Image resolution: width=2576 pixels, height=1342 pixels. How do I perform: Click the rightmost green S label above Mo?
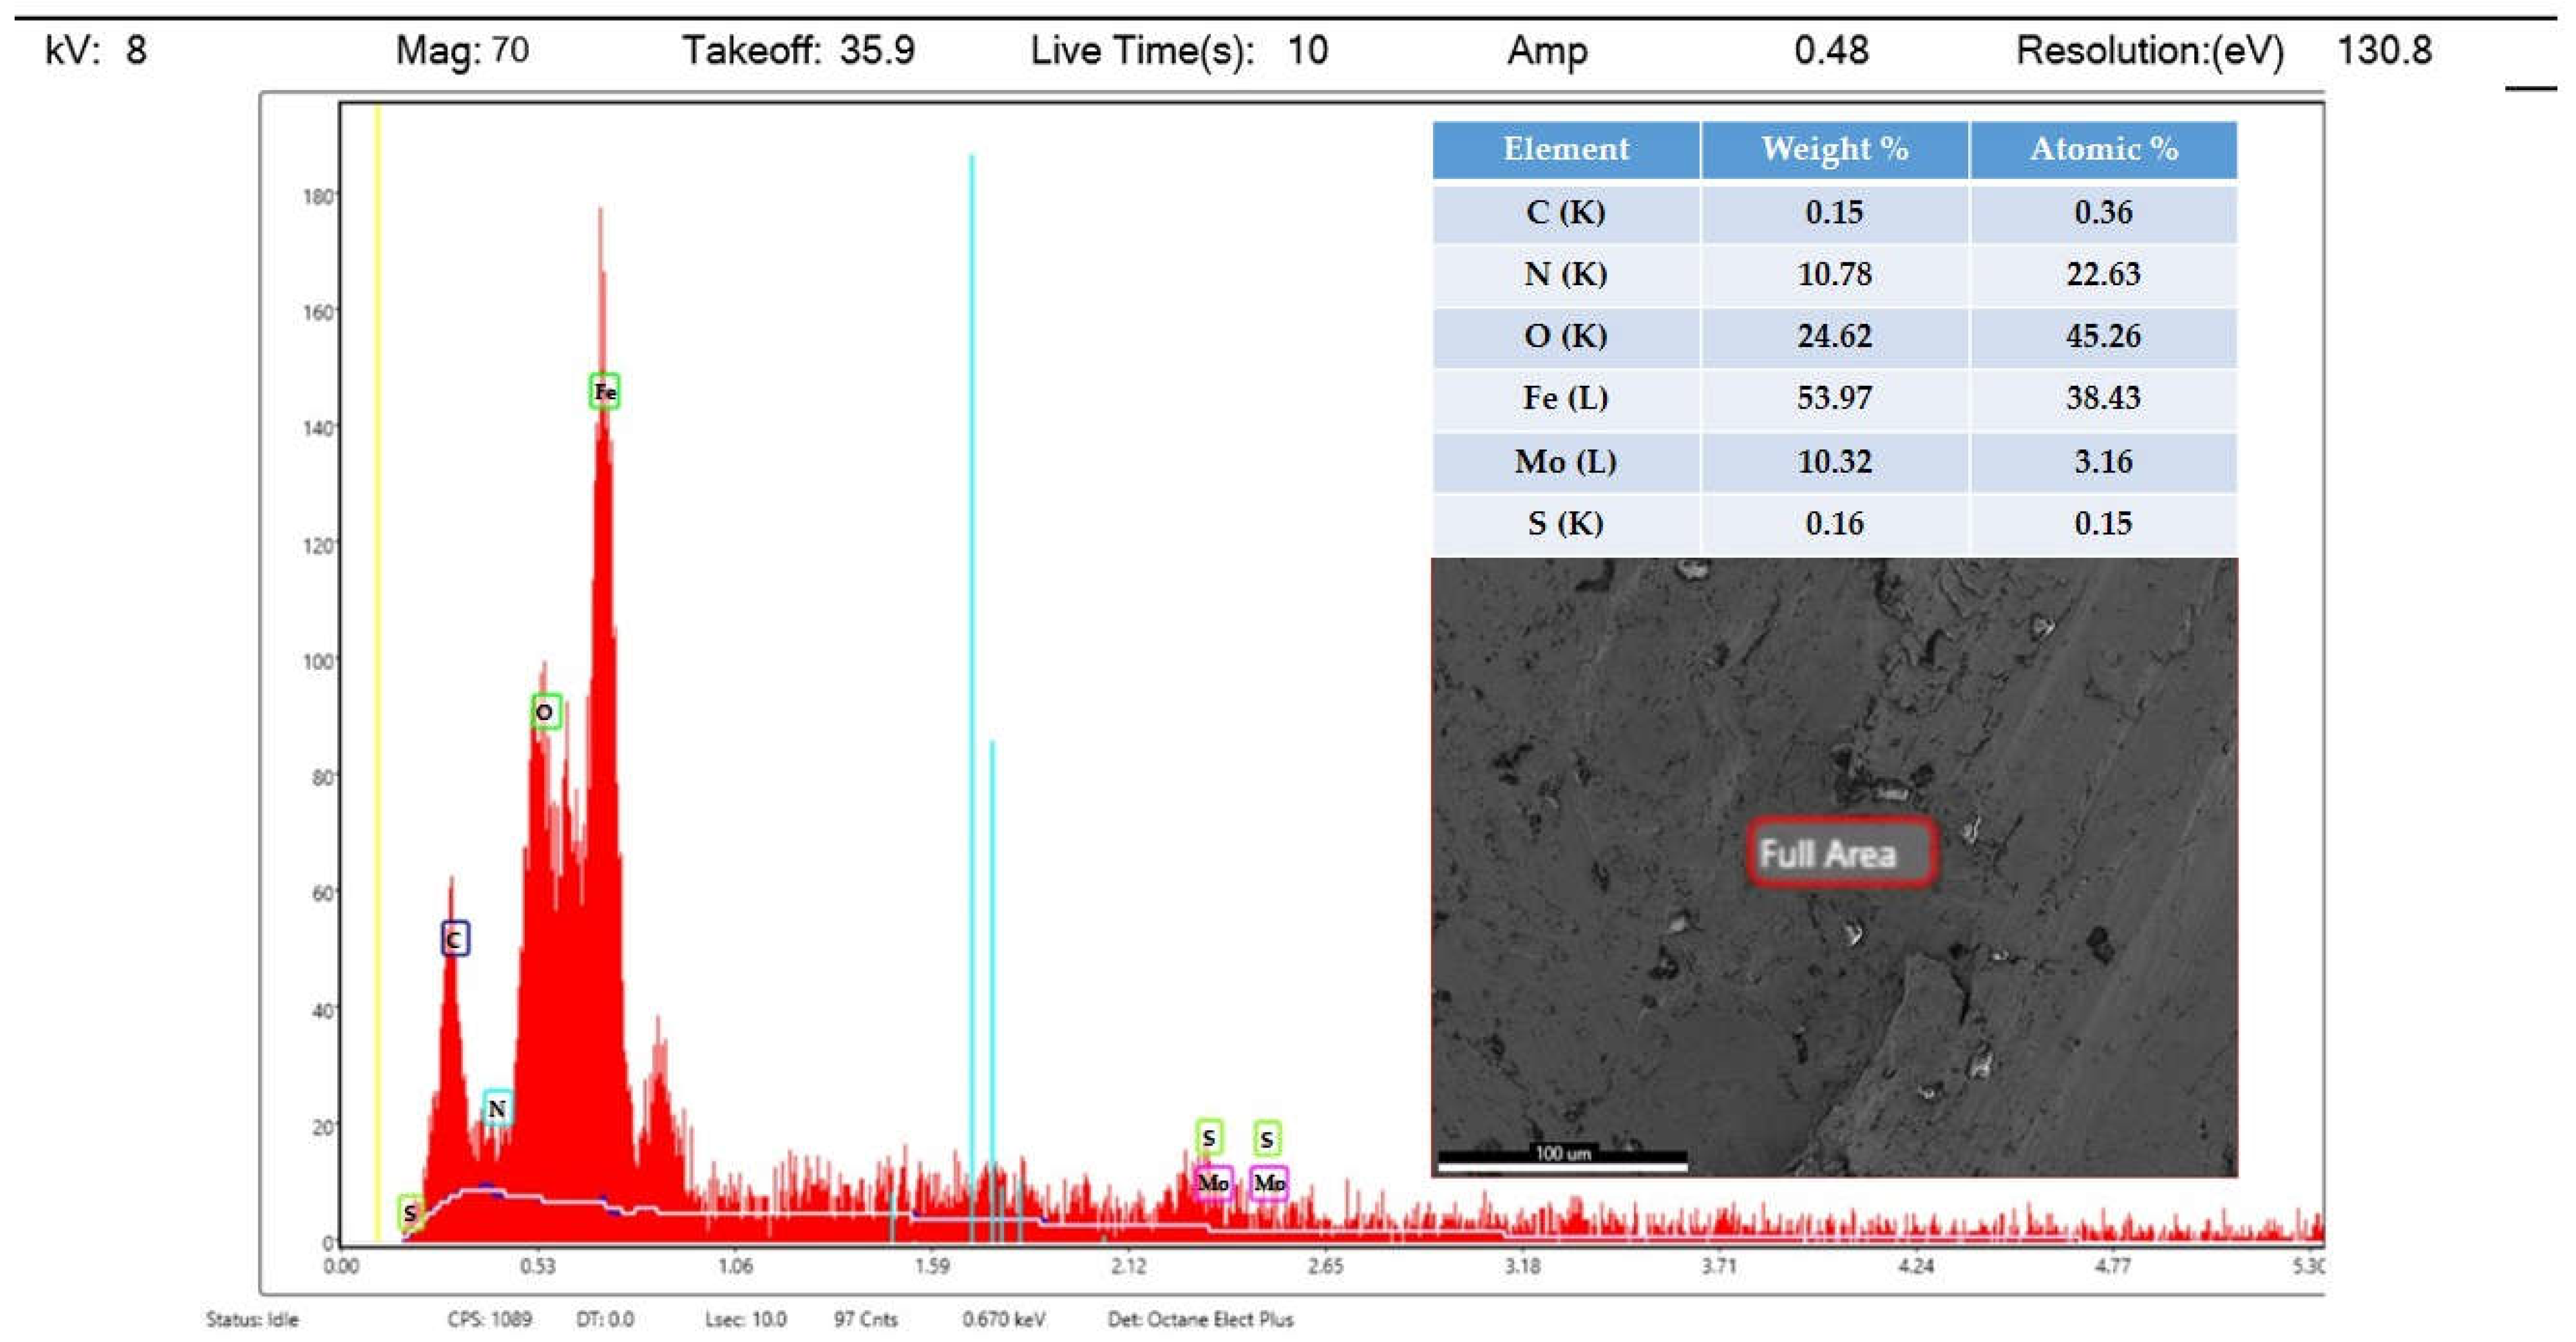click(1267, 1139)
